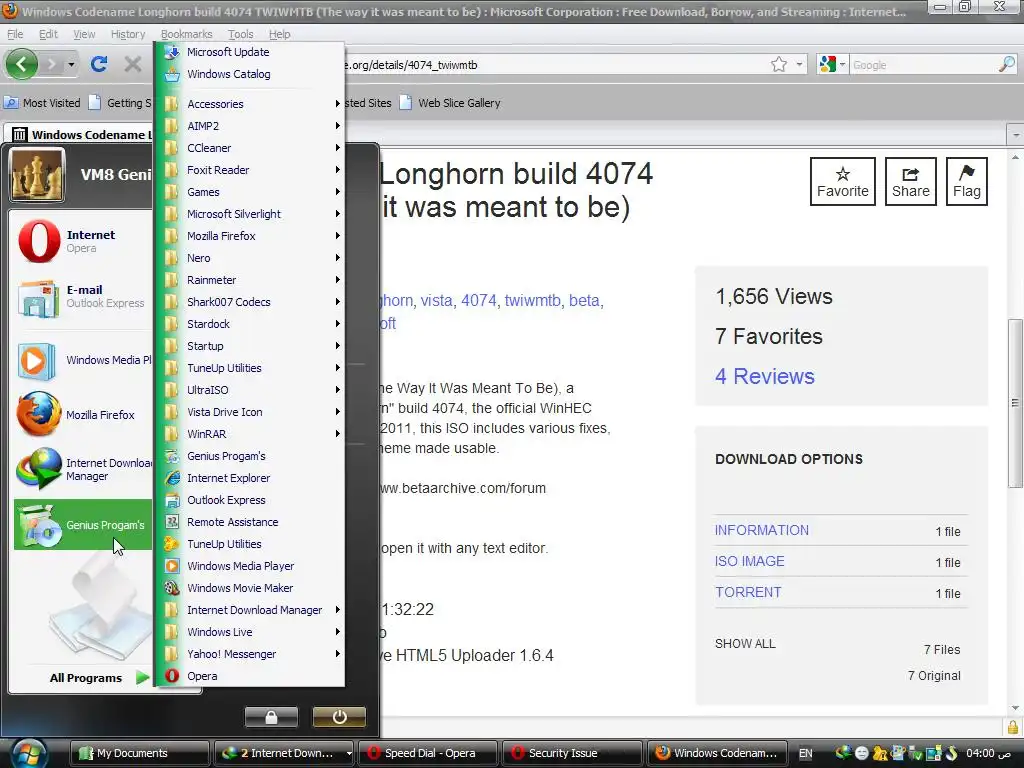Screen dimensions: 1024x768
Task: Click the Firefox reload button
Action: 99,64
